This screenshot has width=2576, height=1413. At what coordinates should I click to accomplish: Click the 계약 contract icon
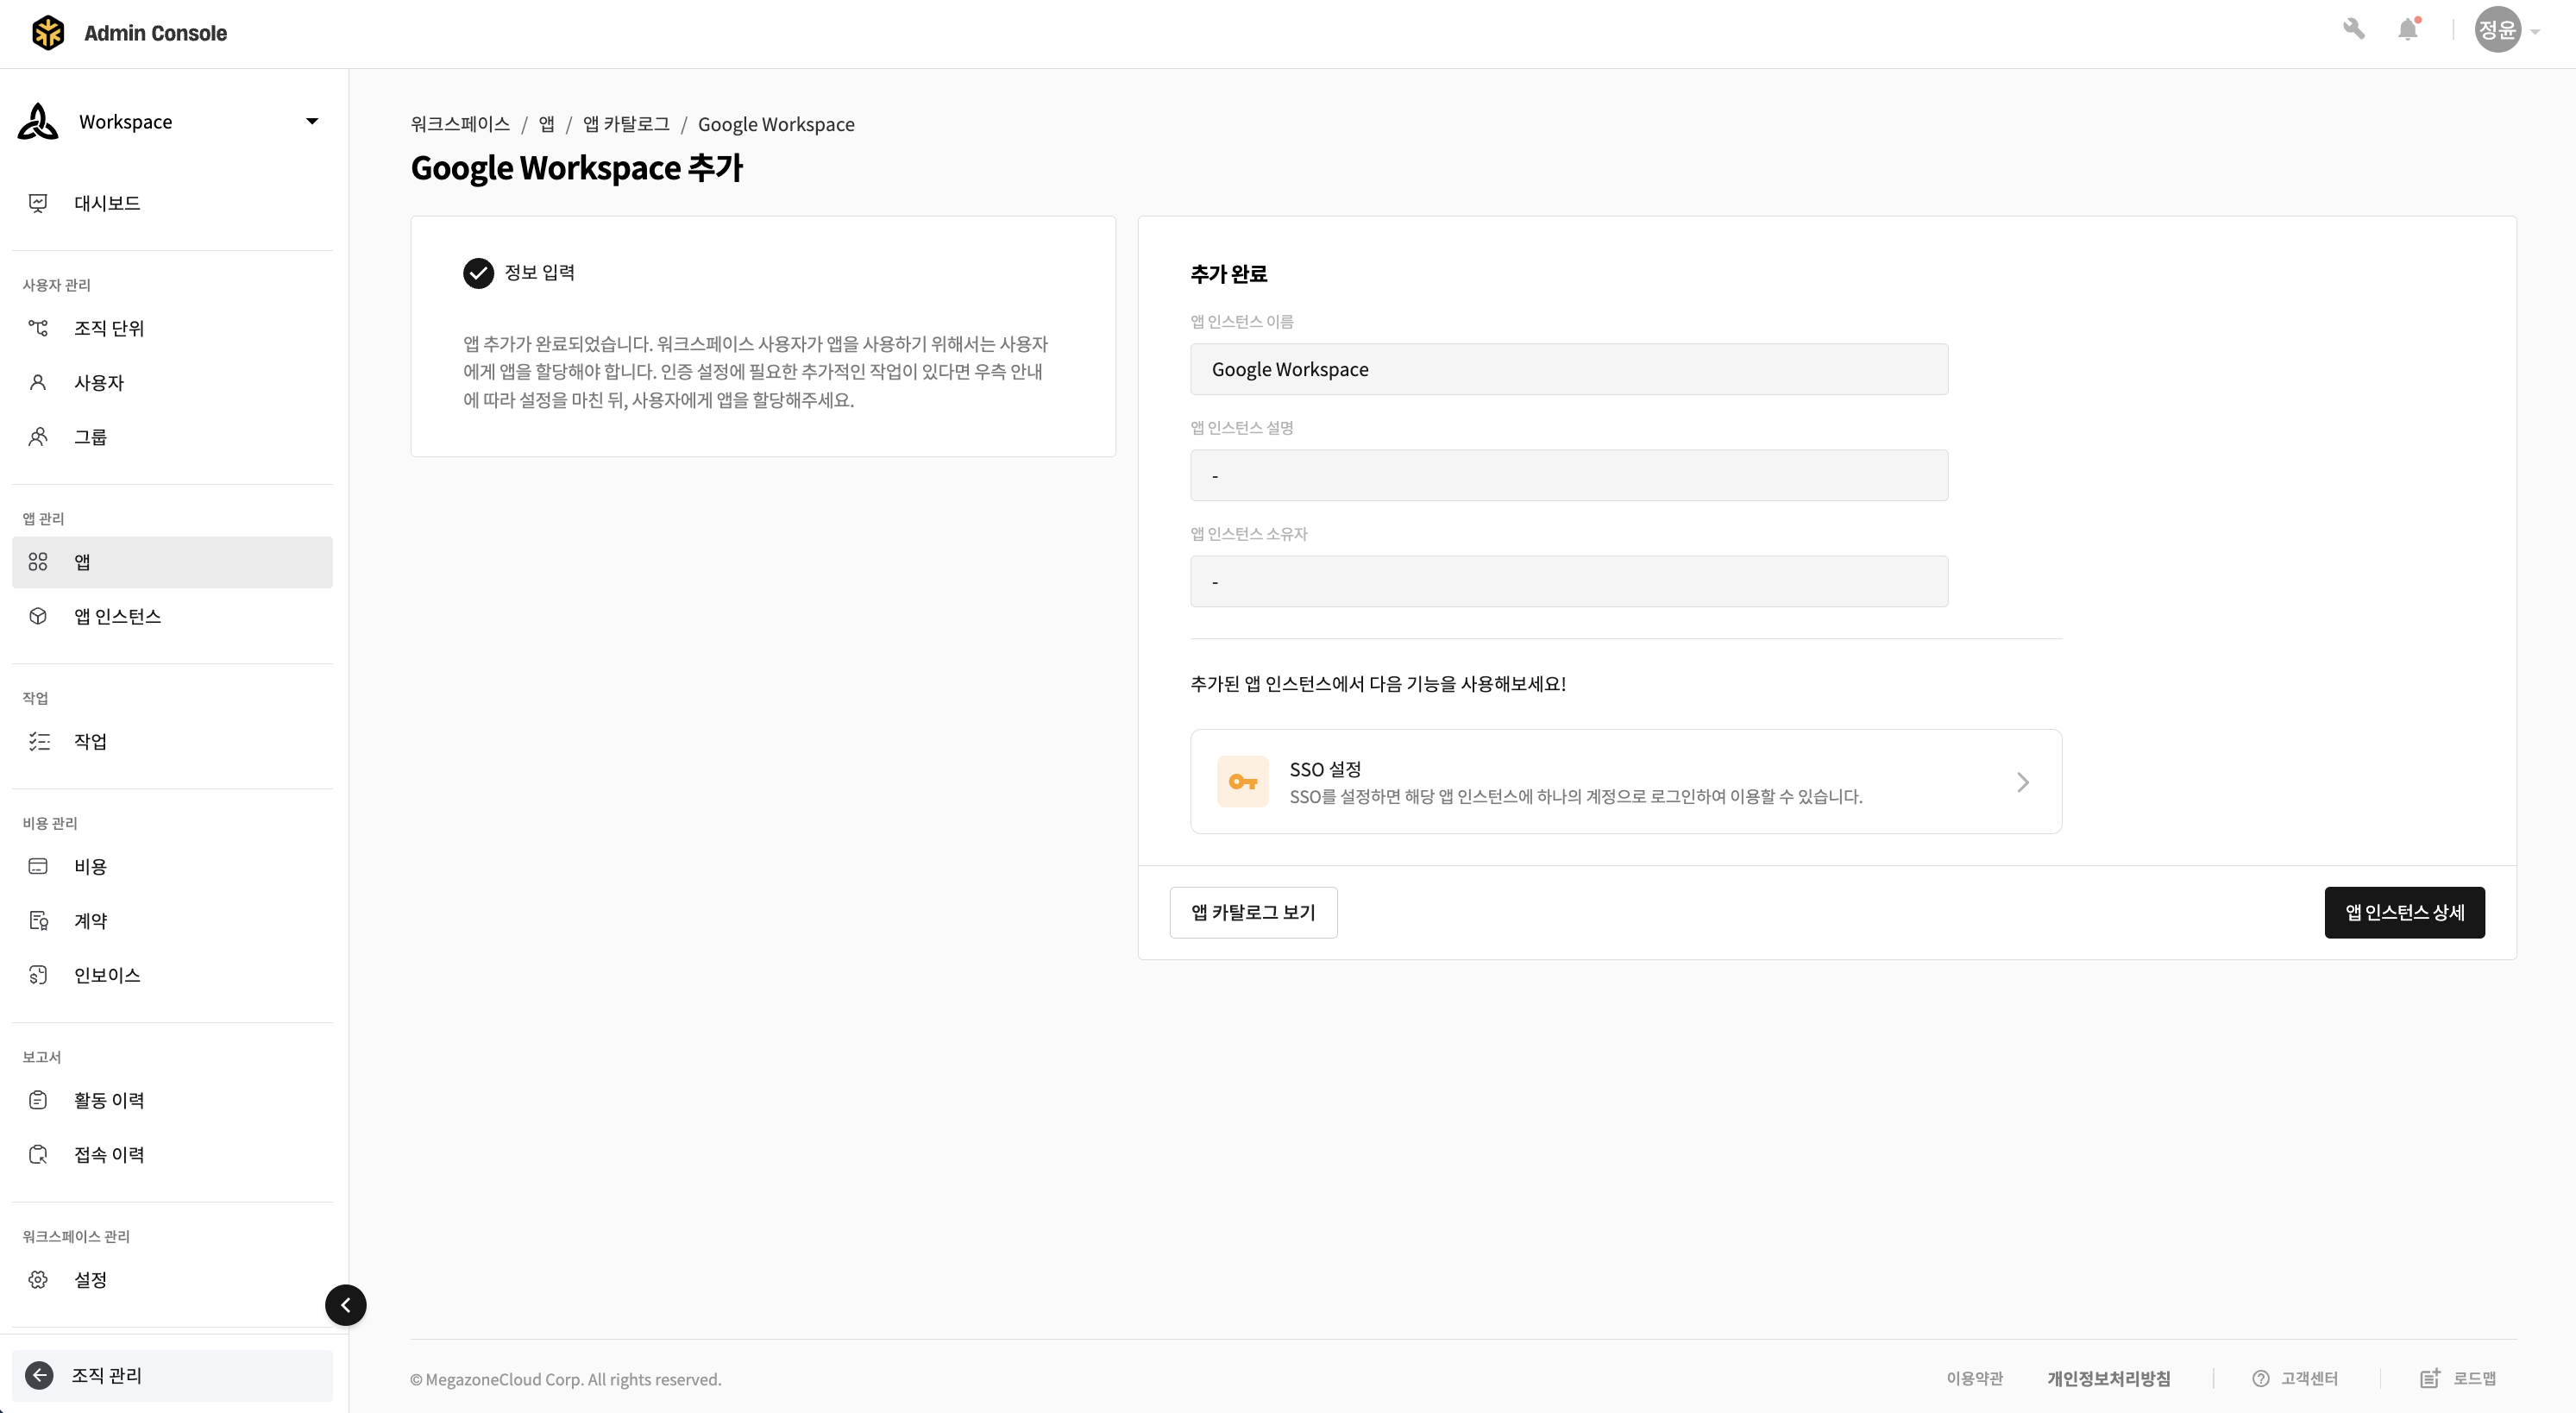[x=38, y=920]
